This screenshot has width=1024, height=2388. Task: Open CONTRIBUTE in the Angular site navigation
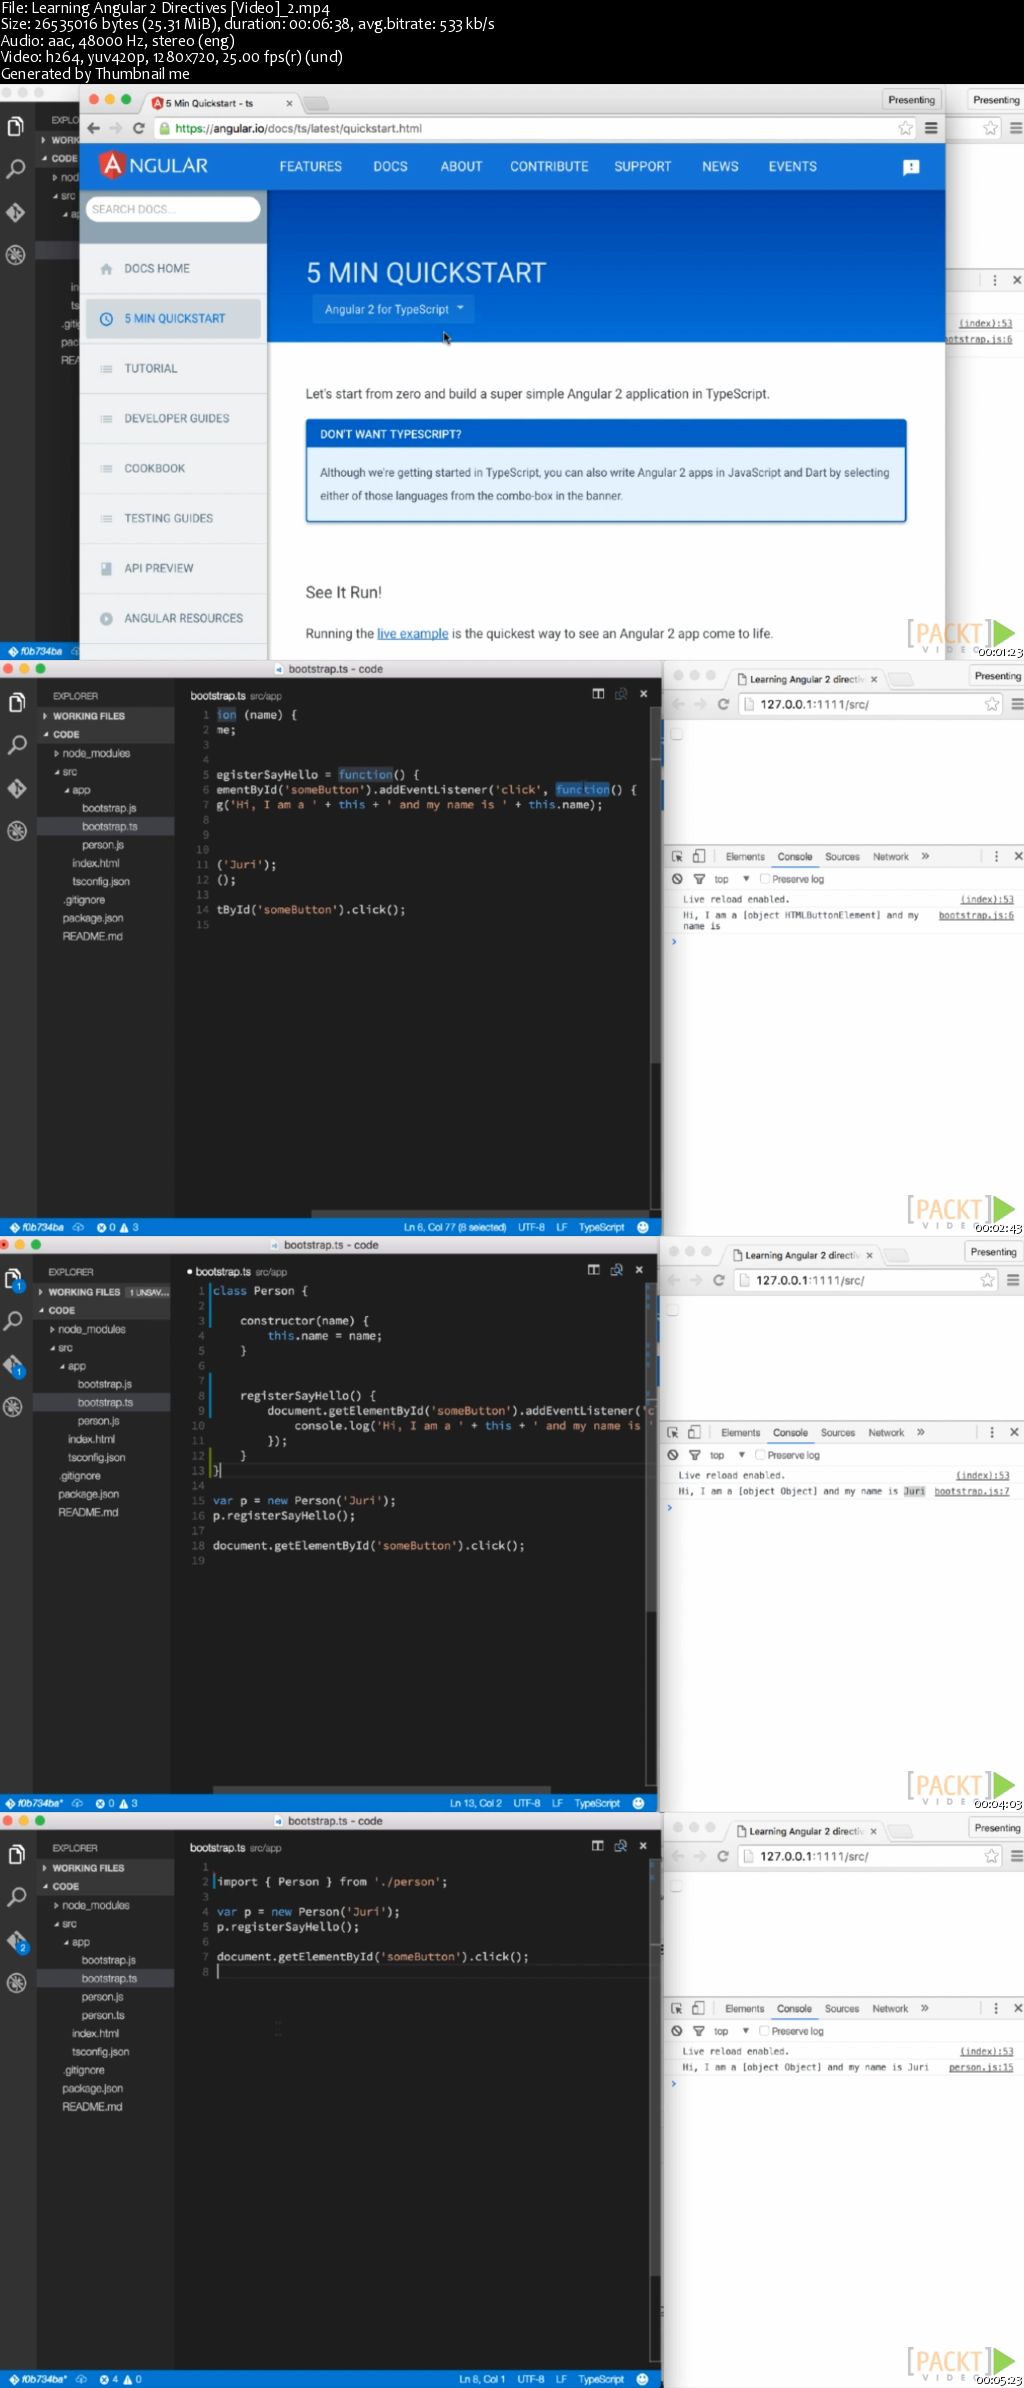pyautogui.click(x=549, y=166)
